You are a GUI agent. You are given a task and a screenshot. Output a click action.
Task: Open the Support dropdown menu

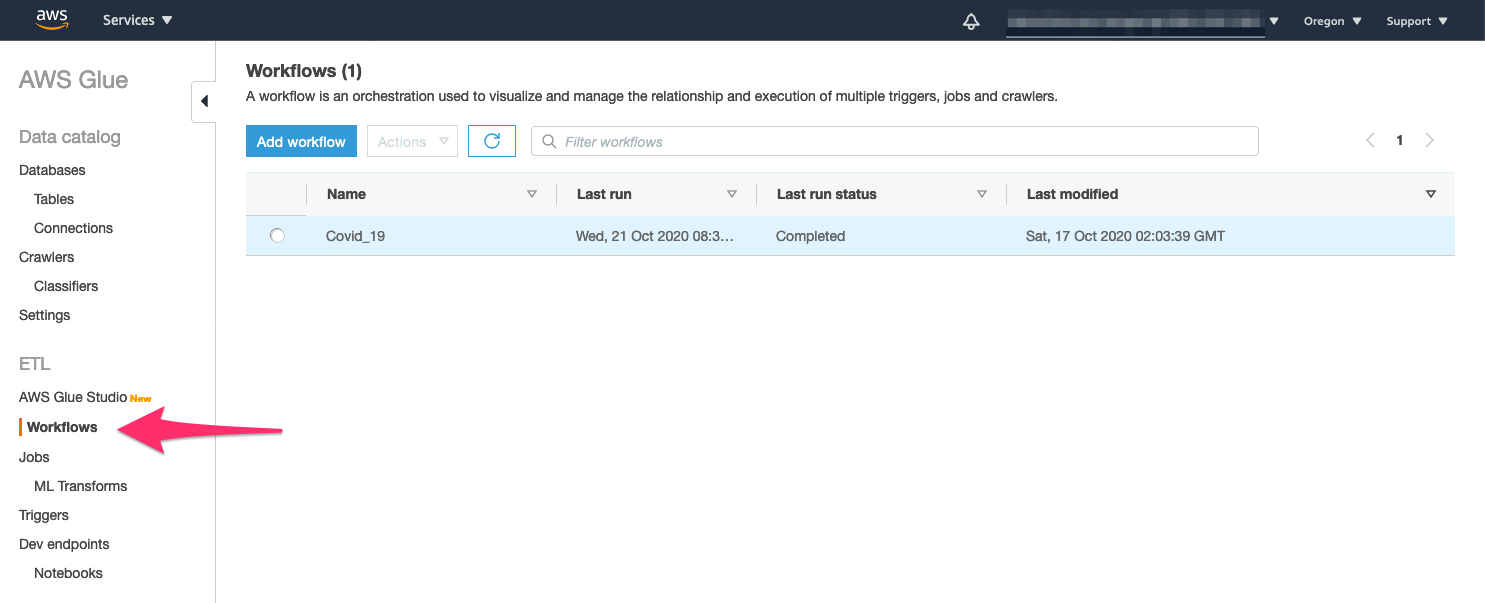[1416, 21]
